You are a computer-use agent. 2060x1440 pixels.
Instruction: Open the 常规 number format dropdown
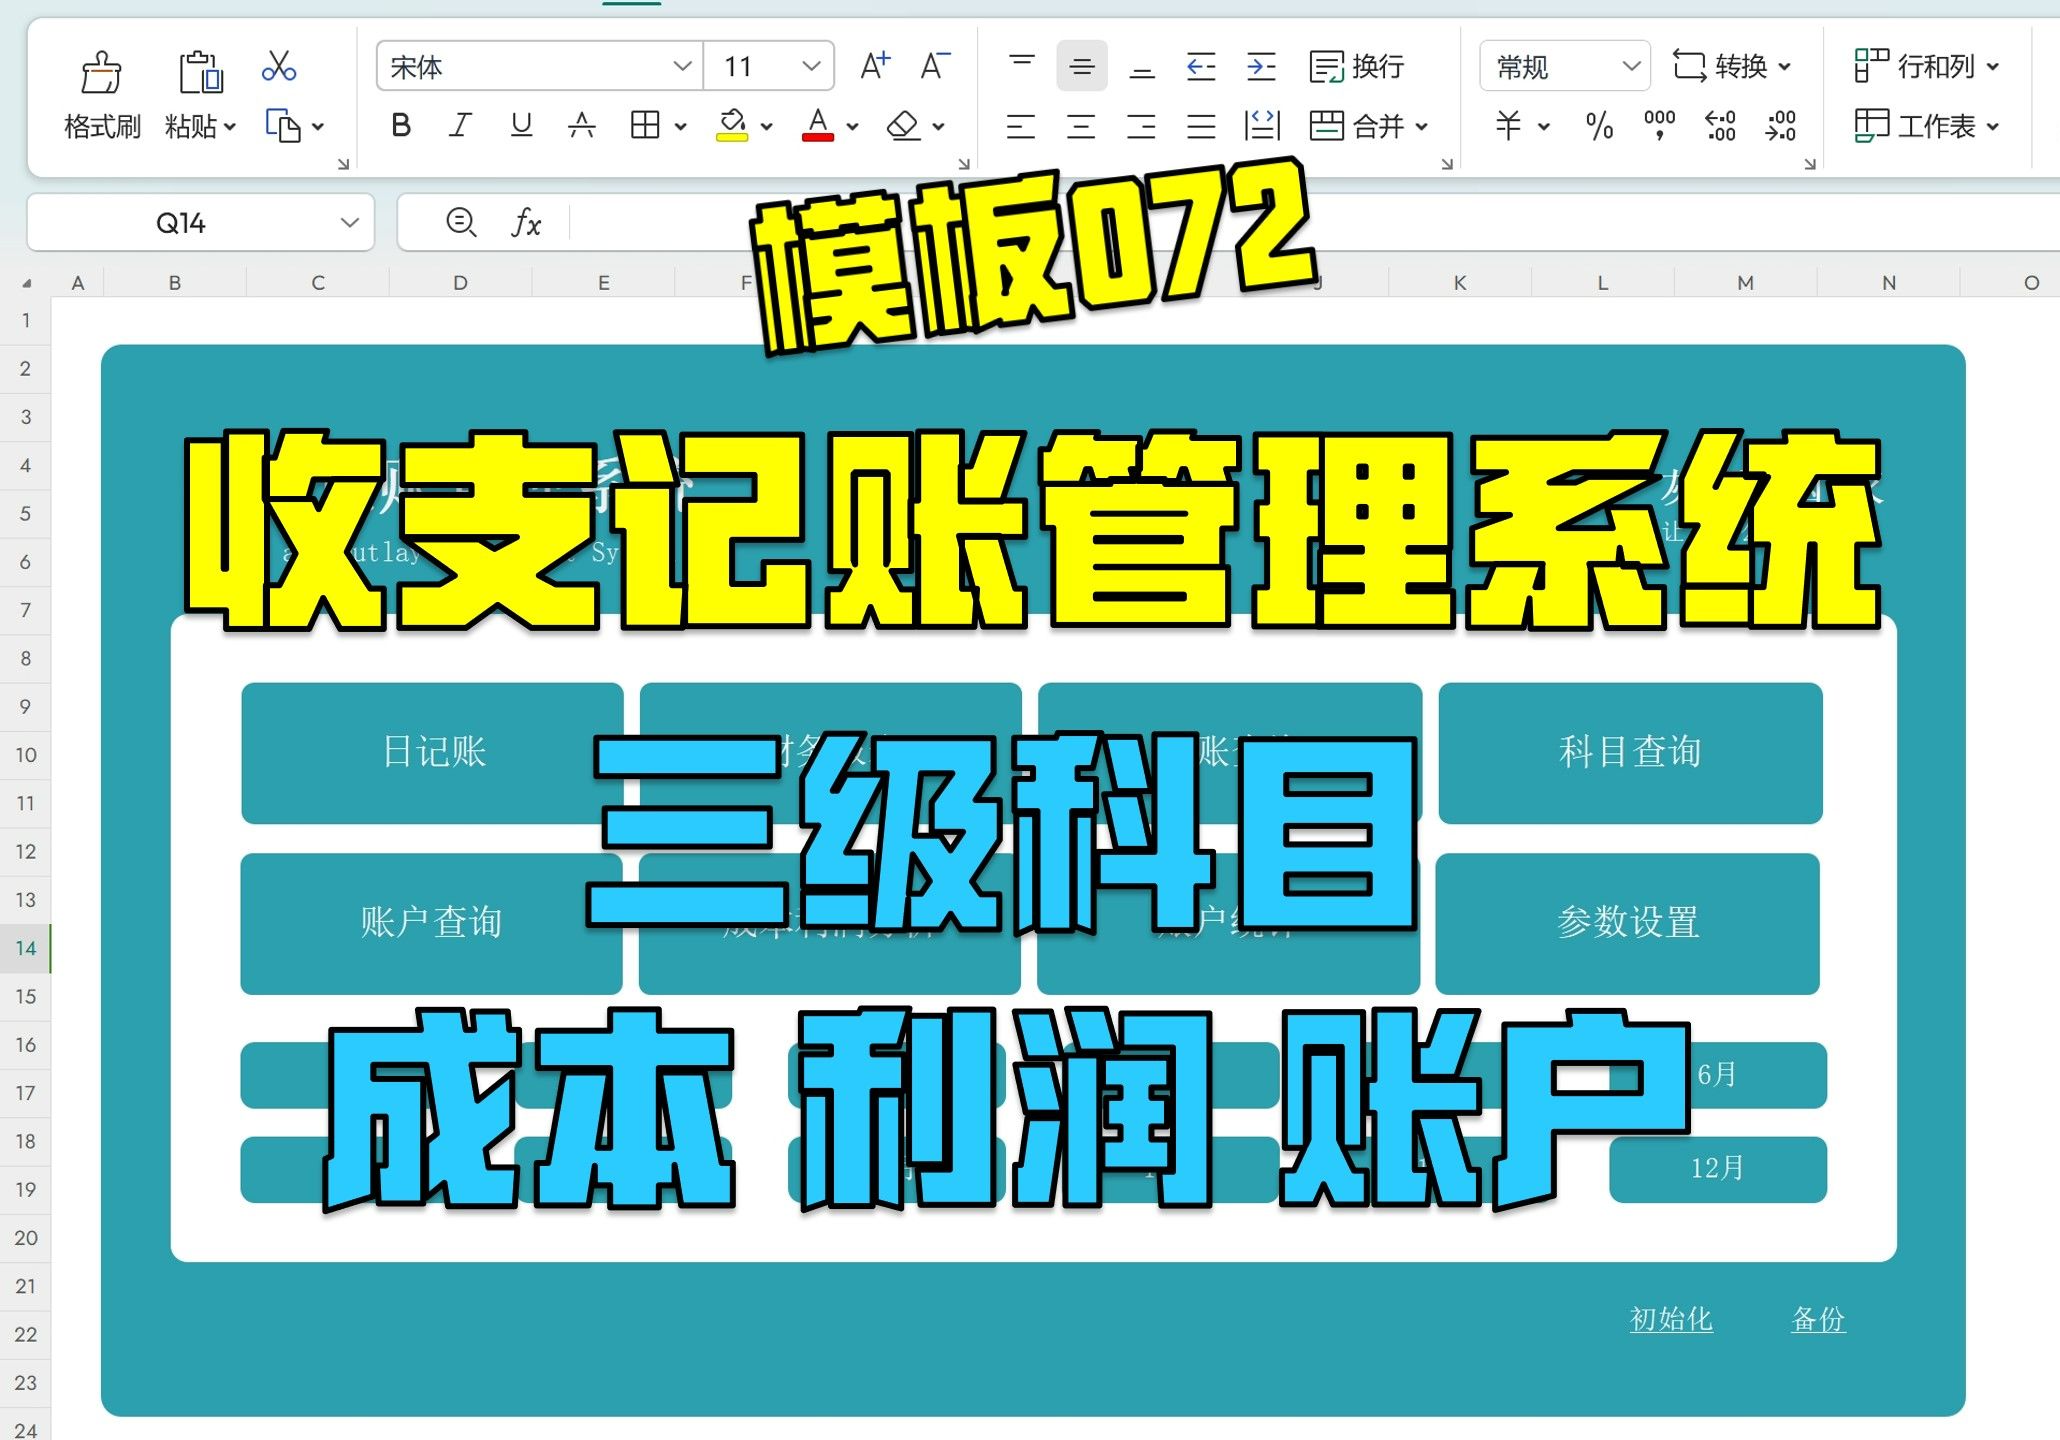(1631, 67)
